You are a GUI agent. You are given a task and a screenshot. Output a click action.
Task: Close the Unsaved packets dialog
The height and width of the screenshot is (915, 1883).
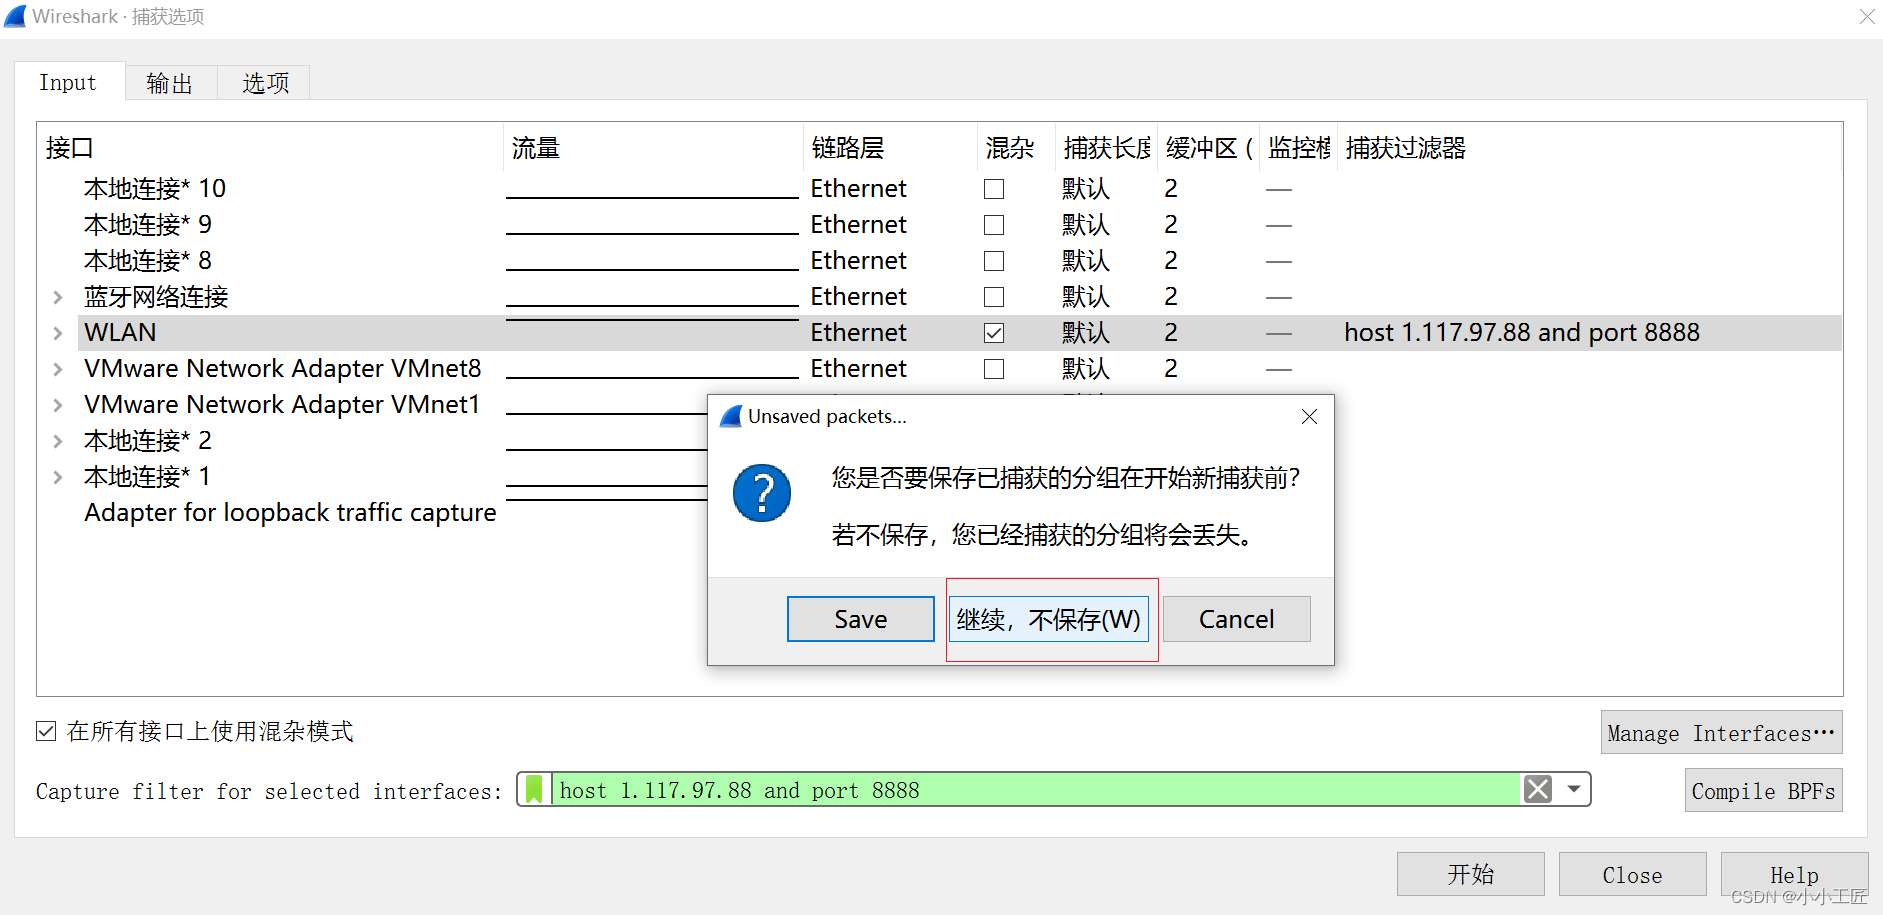1309,416
